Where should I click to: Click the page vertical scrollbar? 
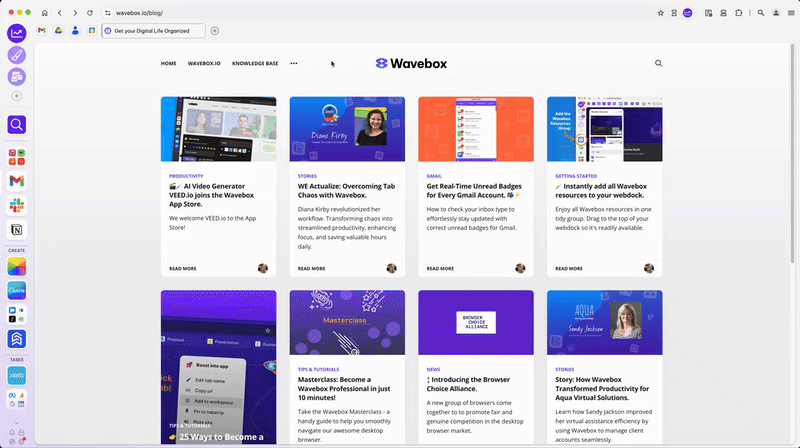tap(792, 153)
